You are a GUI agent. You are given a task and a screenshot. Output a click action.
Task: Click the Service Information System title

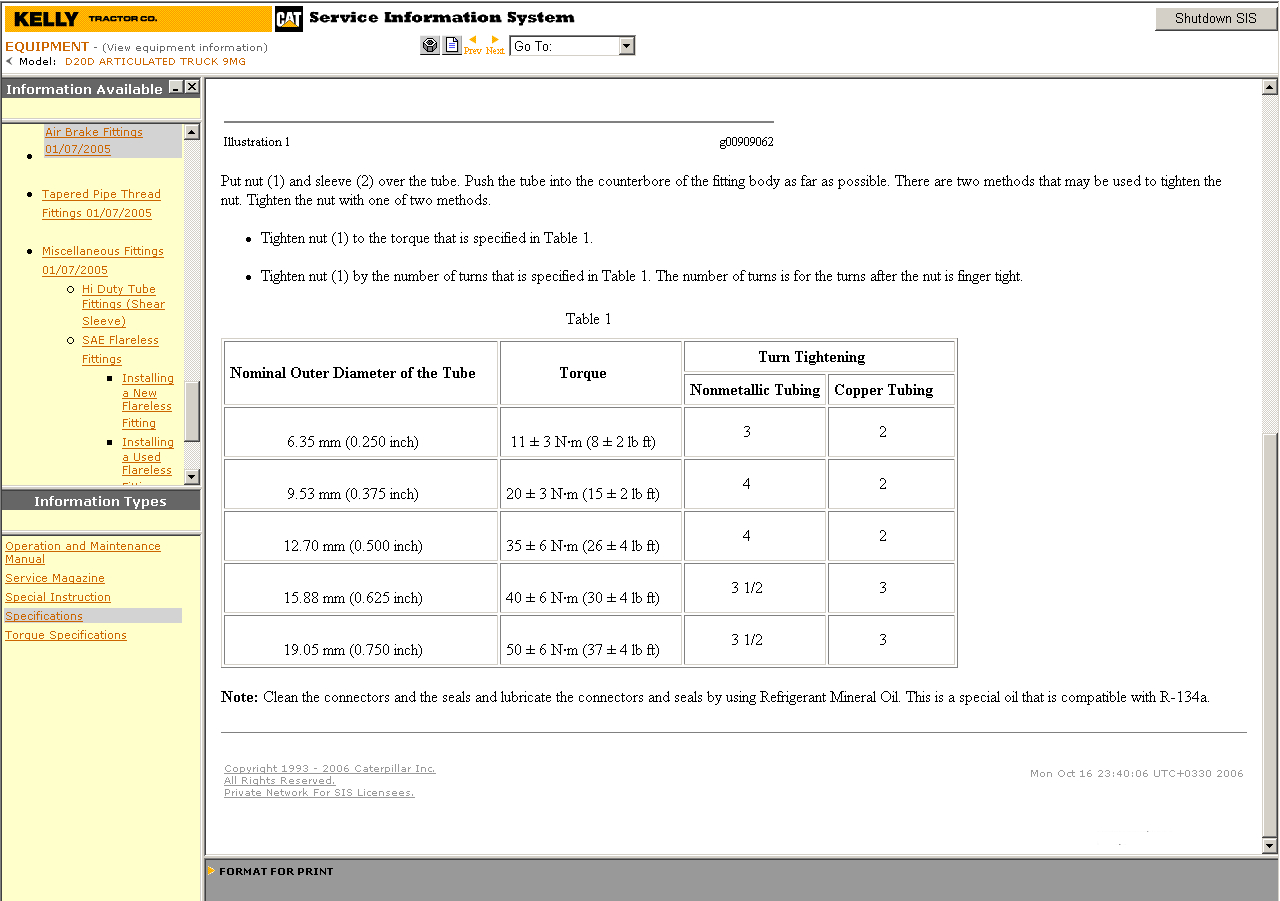[x=442, y=17]
